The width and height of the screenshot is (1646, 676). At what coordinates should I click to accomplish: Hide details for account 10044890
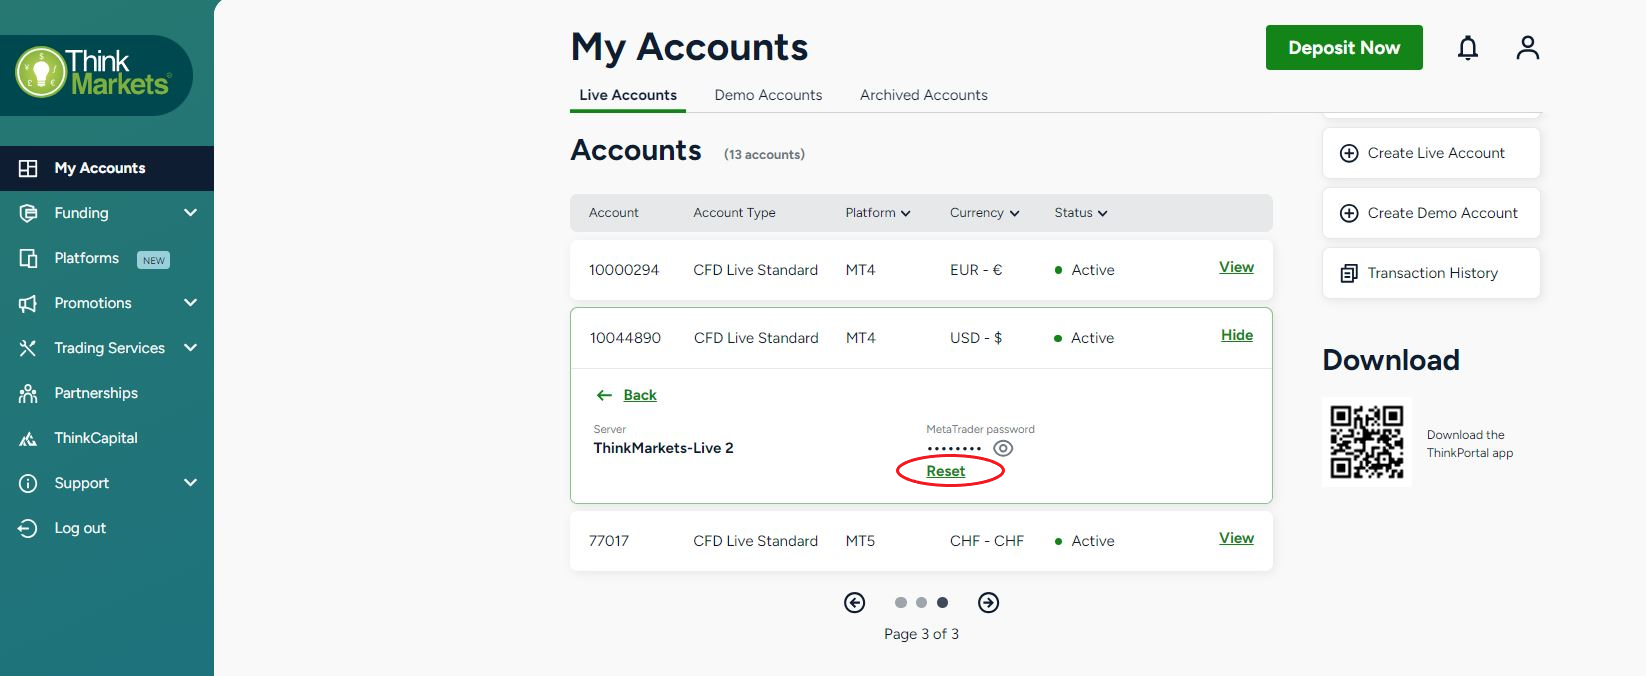(x=1236, y=335)
